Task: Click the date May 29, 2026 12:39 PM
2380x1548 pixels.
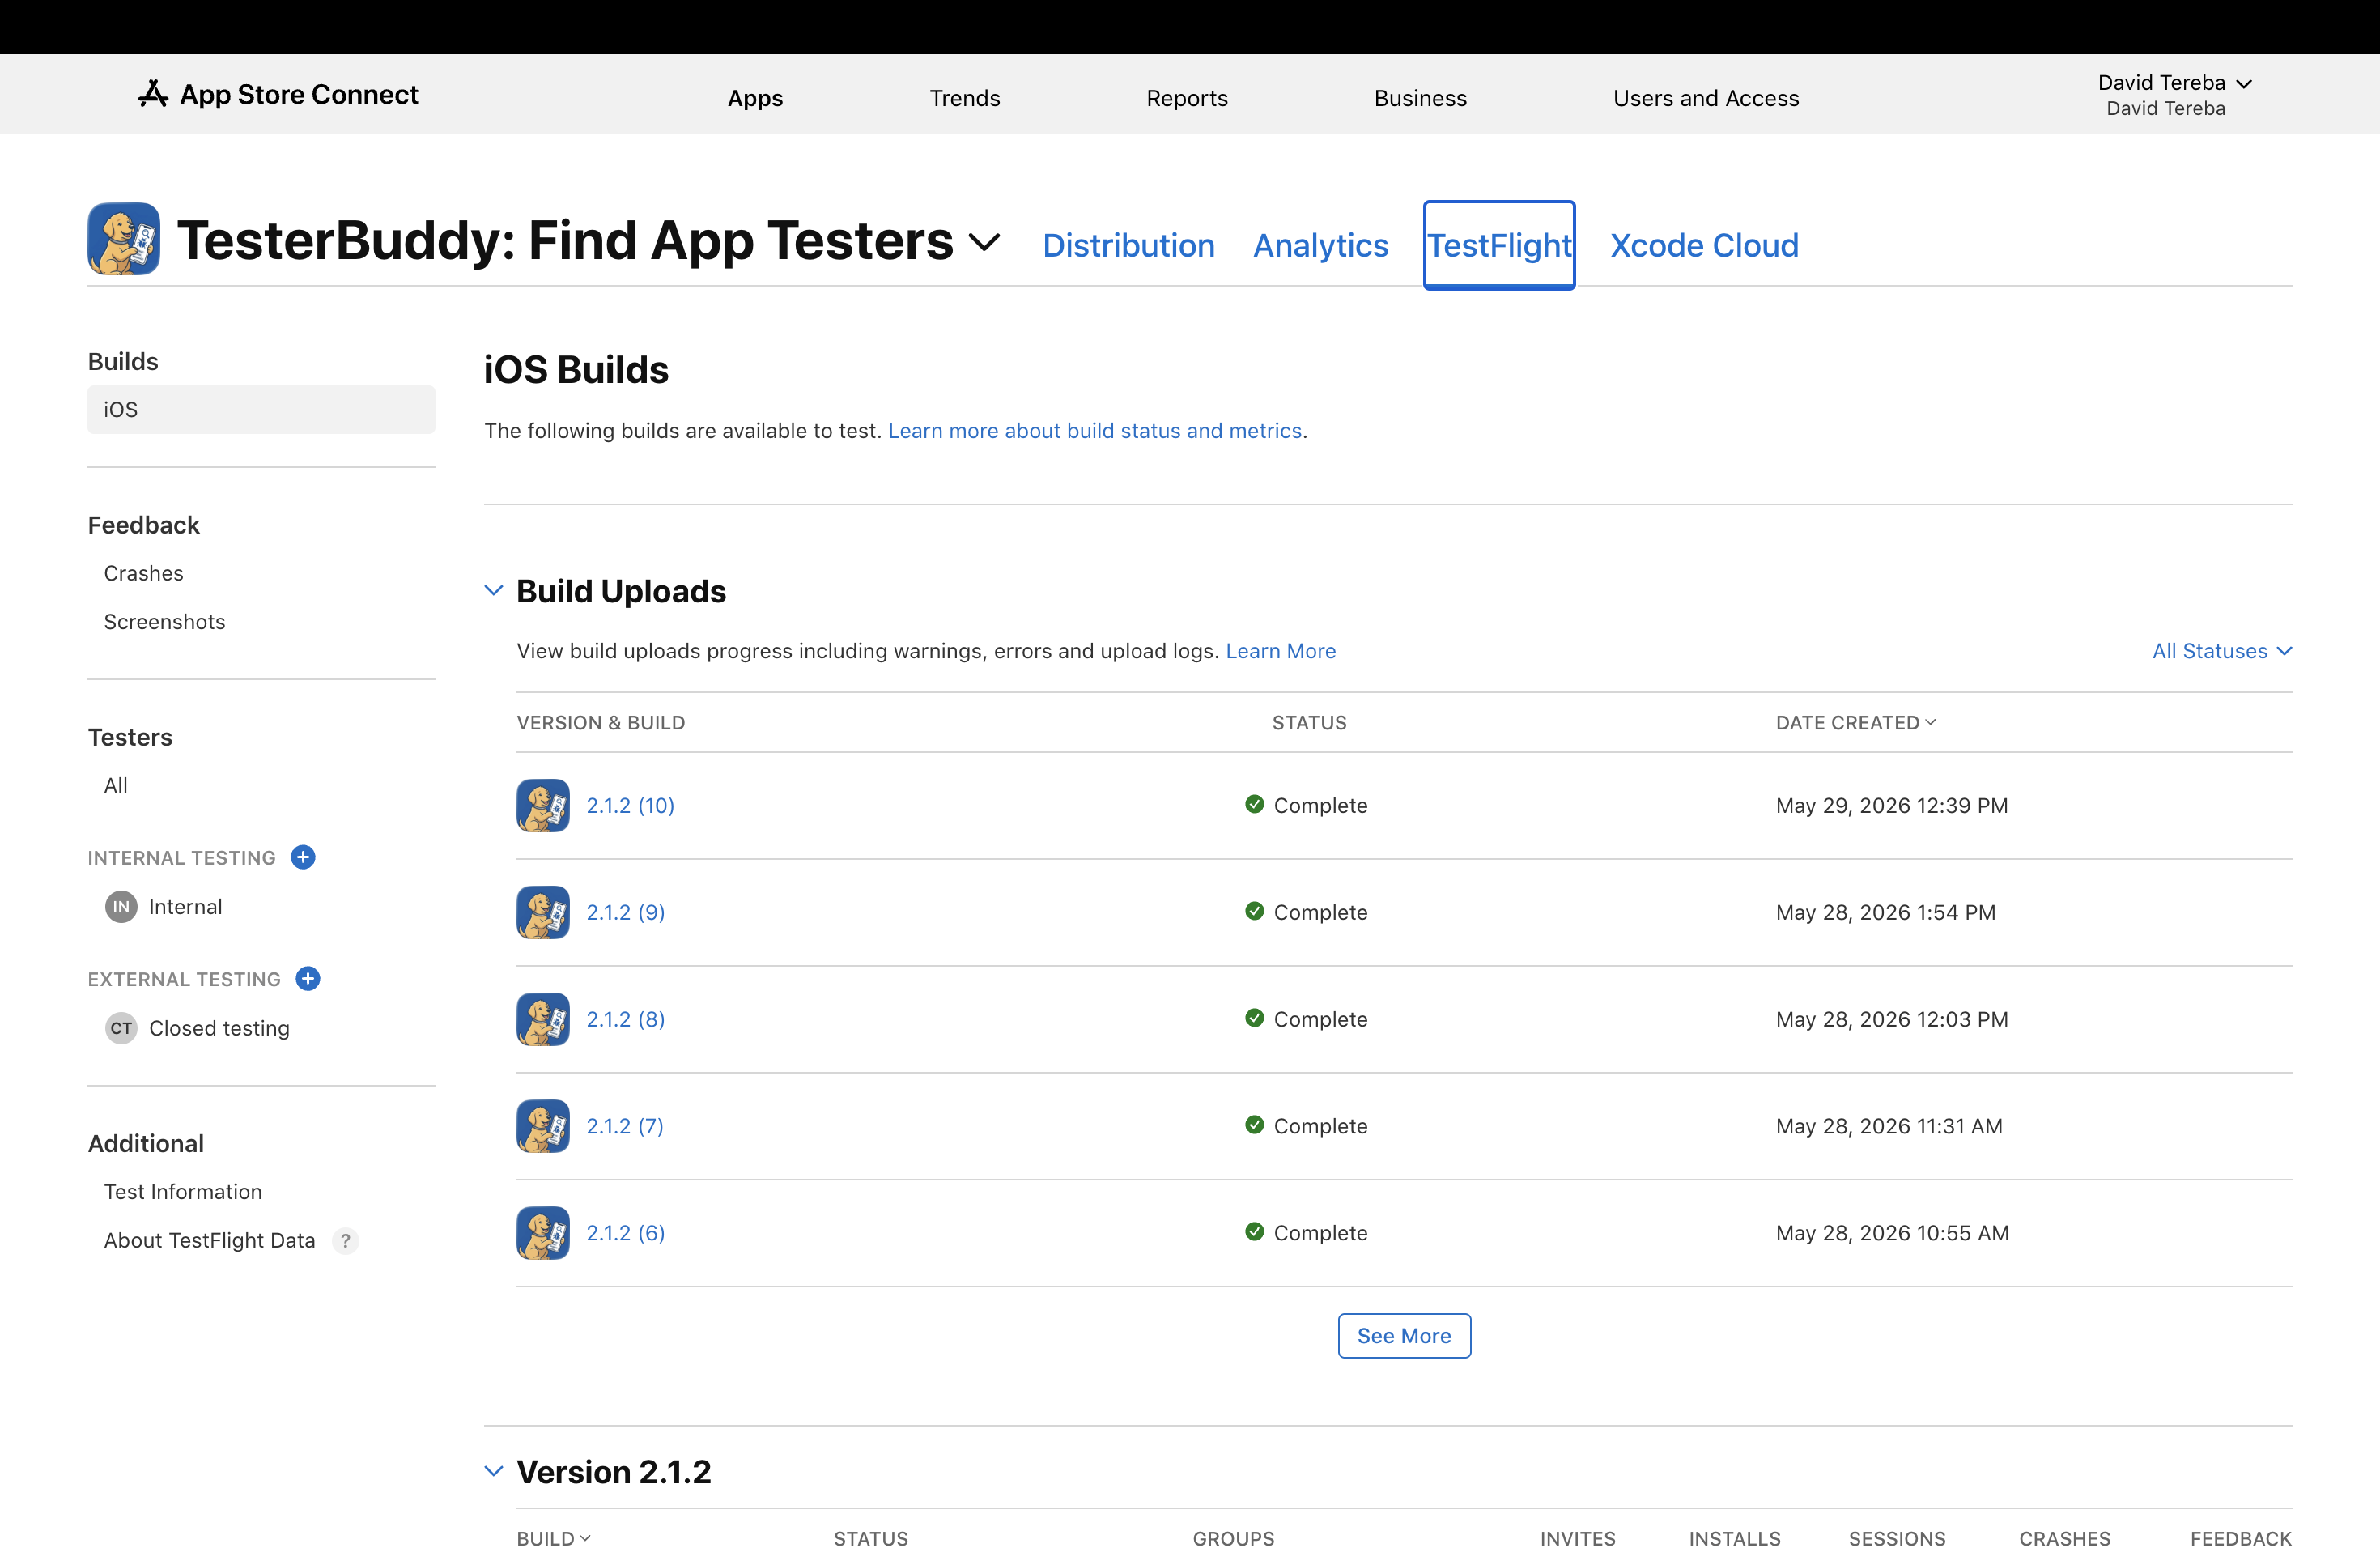Action: (x=1892, y=805)
